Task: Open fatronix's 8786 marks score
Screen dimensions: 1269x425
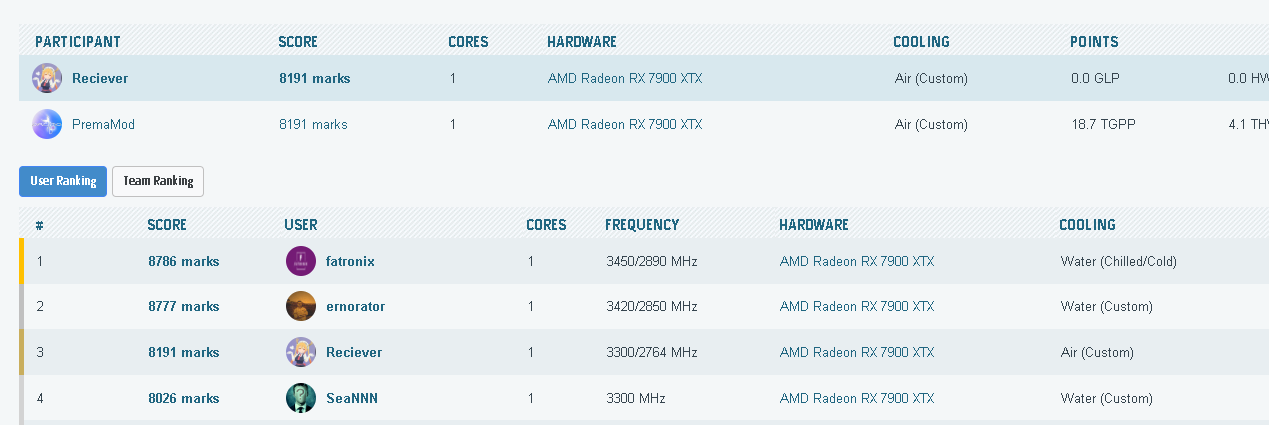Action: pos(183,261)
